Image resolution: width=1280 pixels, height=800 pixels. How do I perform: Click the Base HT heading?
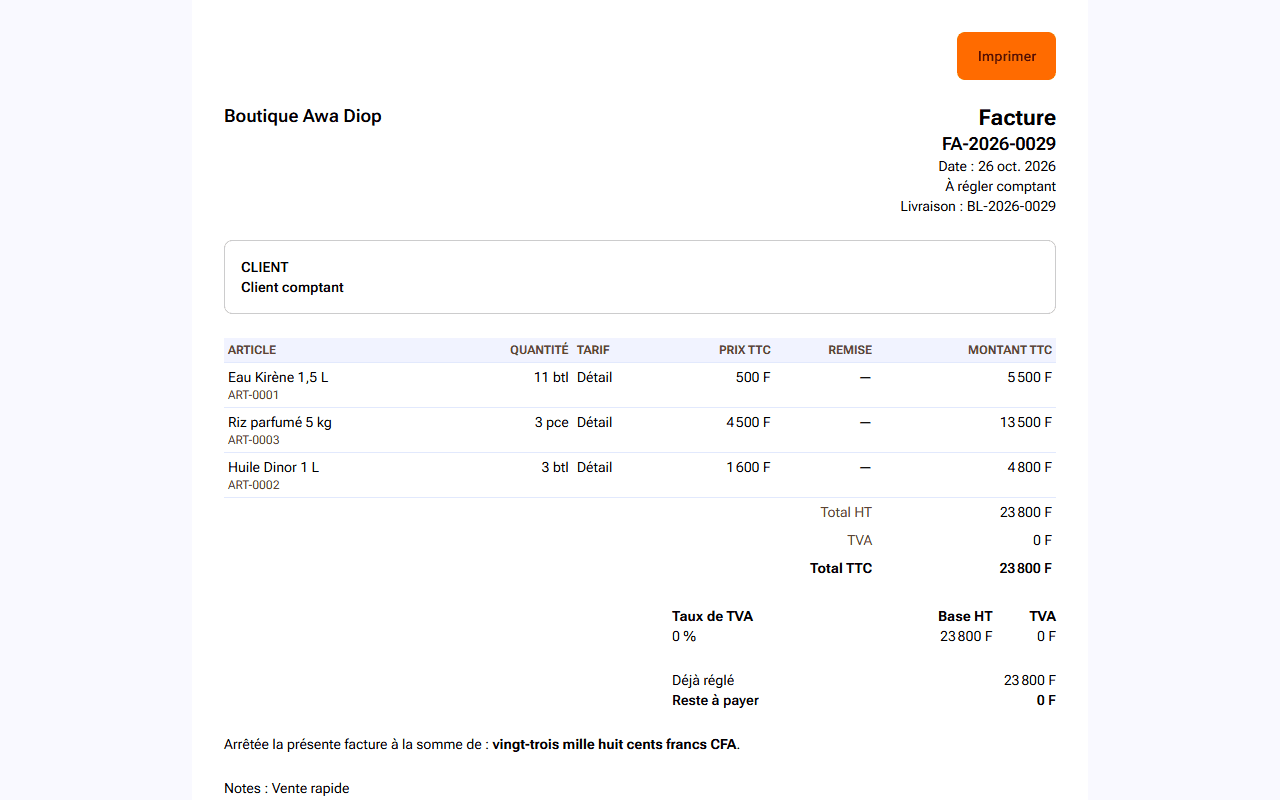(965, 616)
